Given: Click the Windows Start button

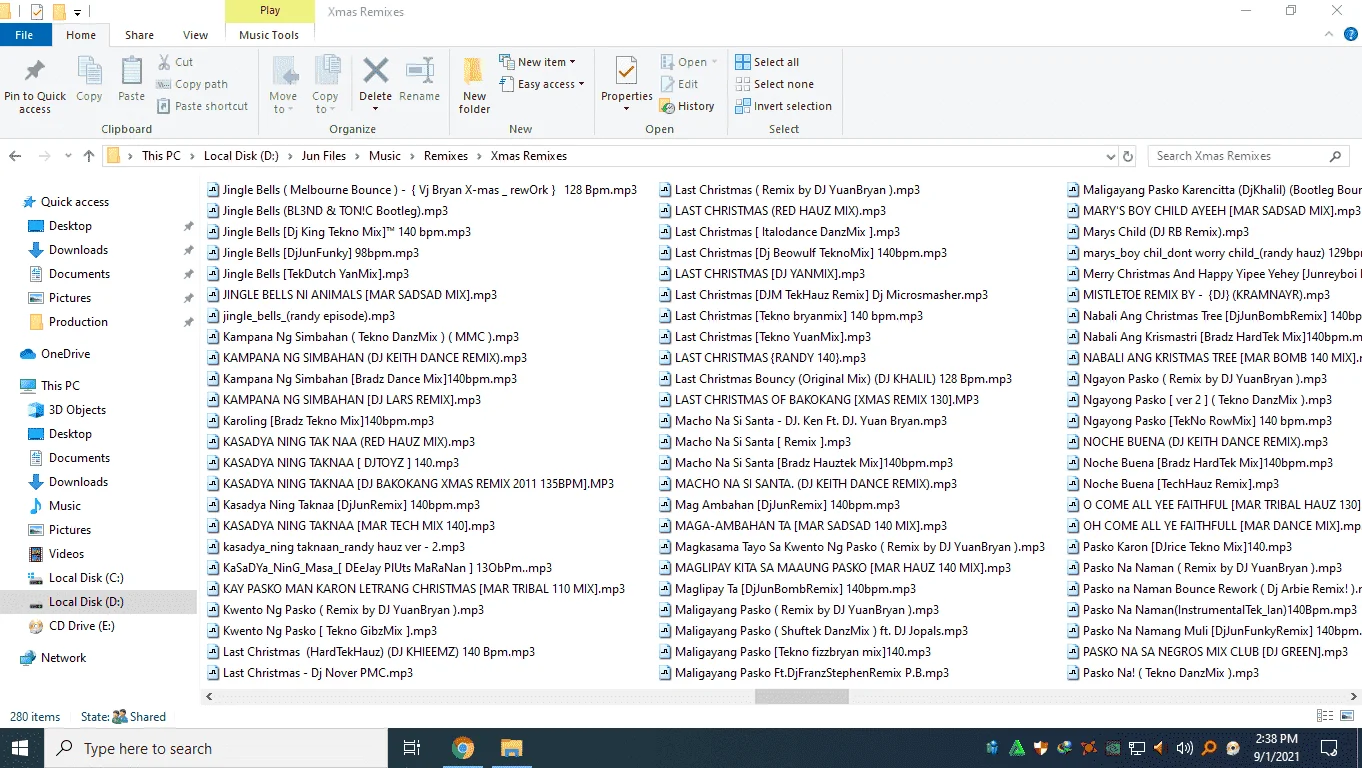Looking at the screenshot, I should (x=22, y=748).
